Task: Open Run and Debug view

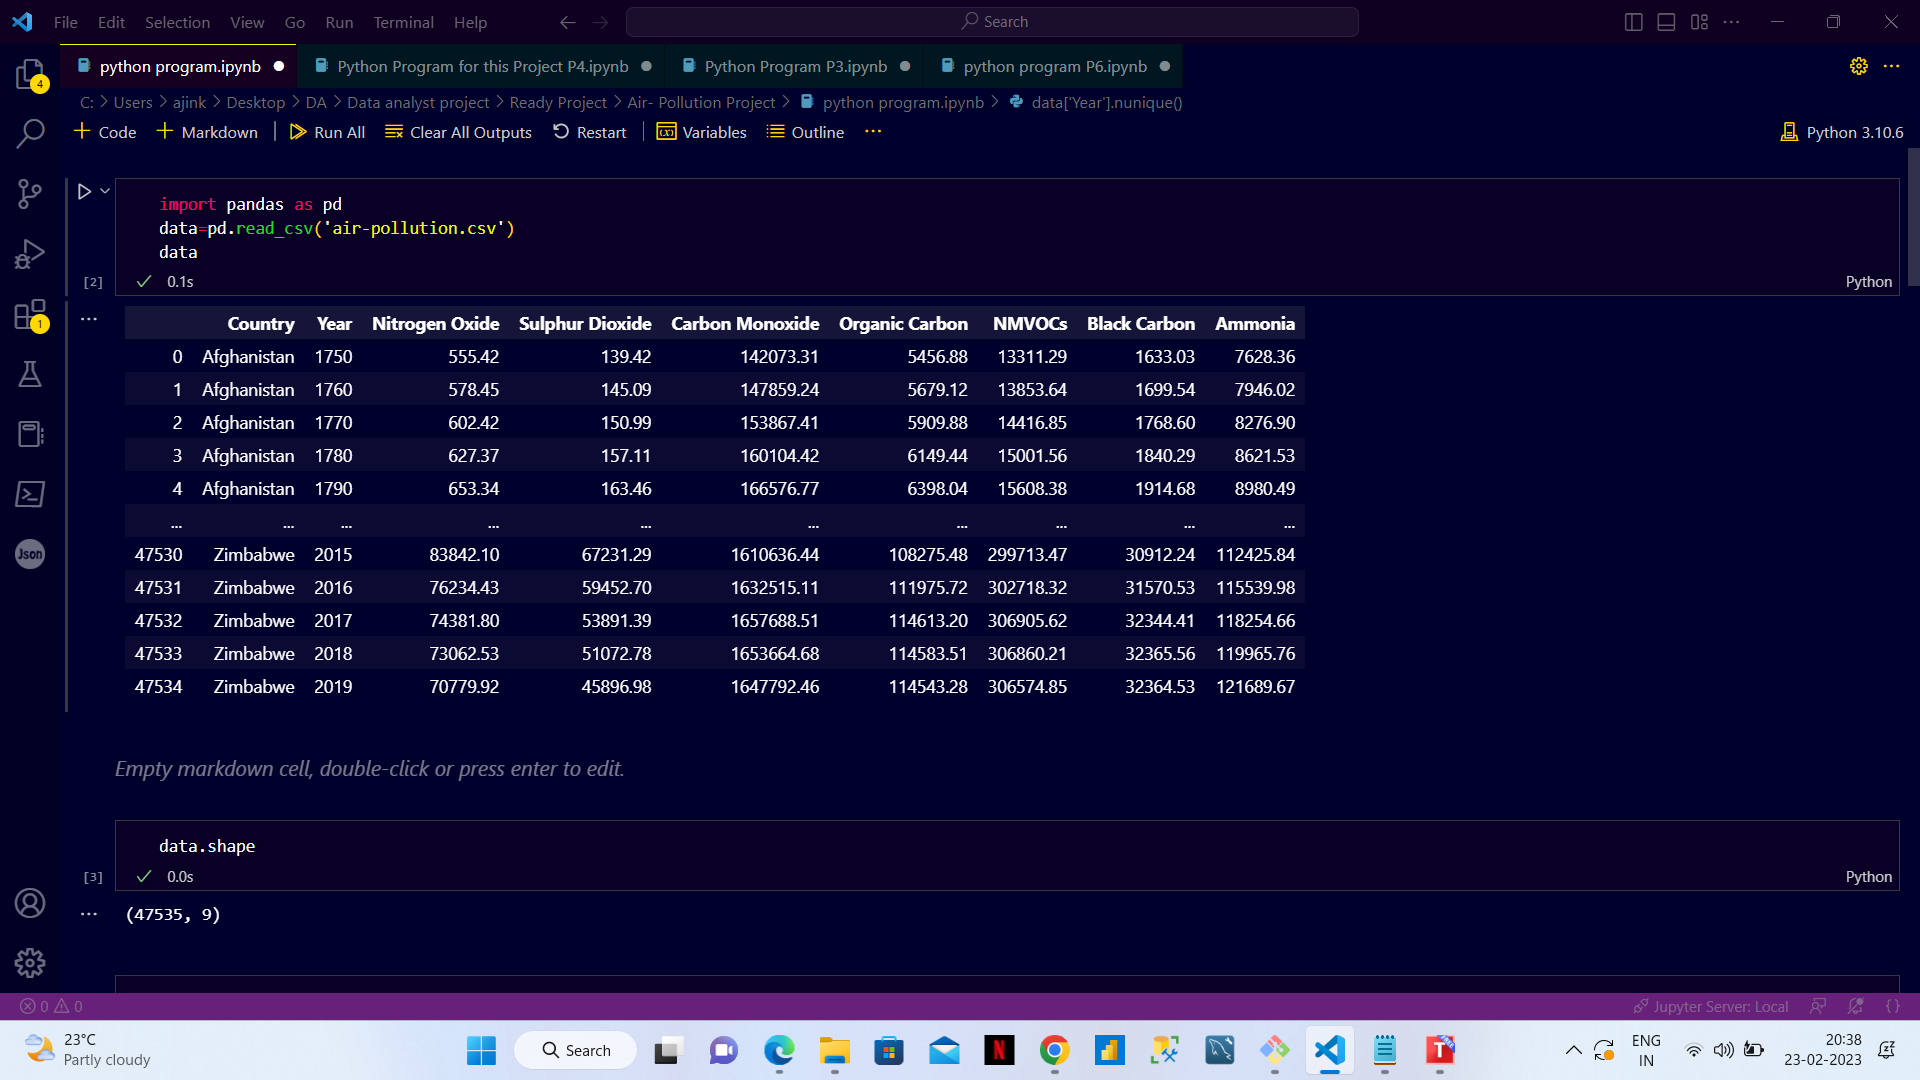Action: tap(30, 254)
